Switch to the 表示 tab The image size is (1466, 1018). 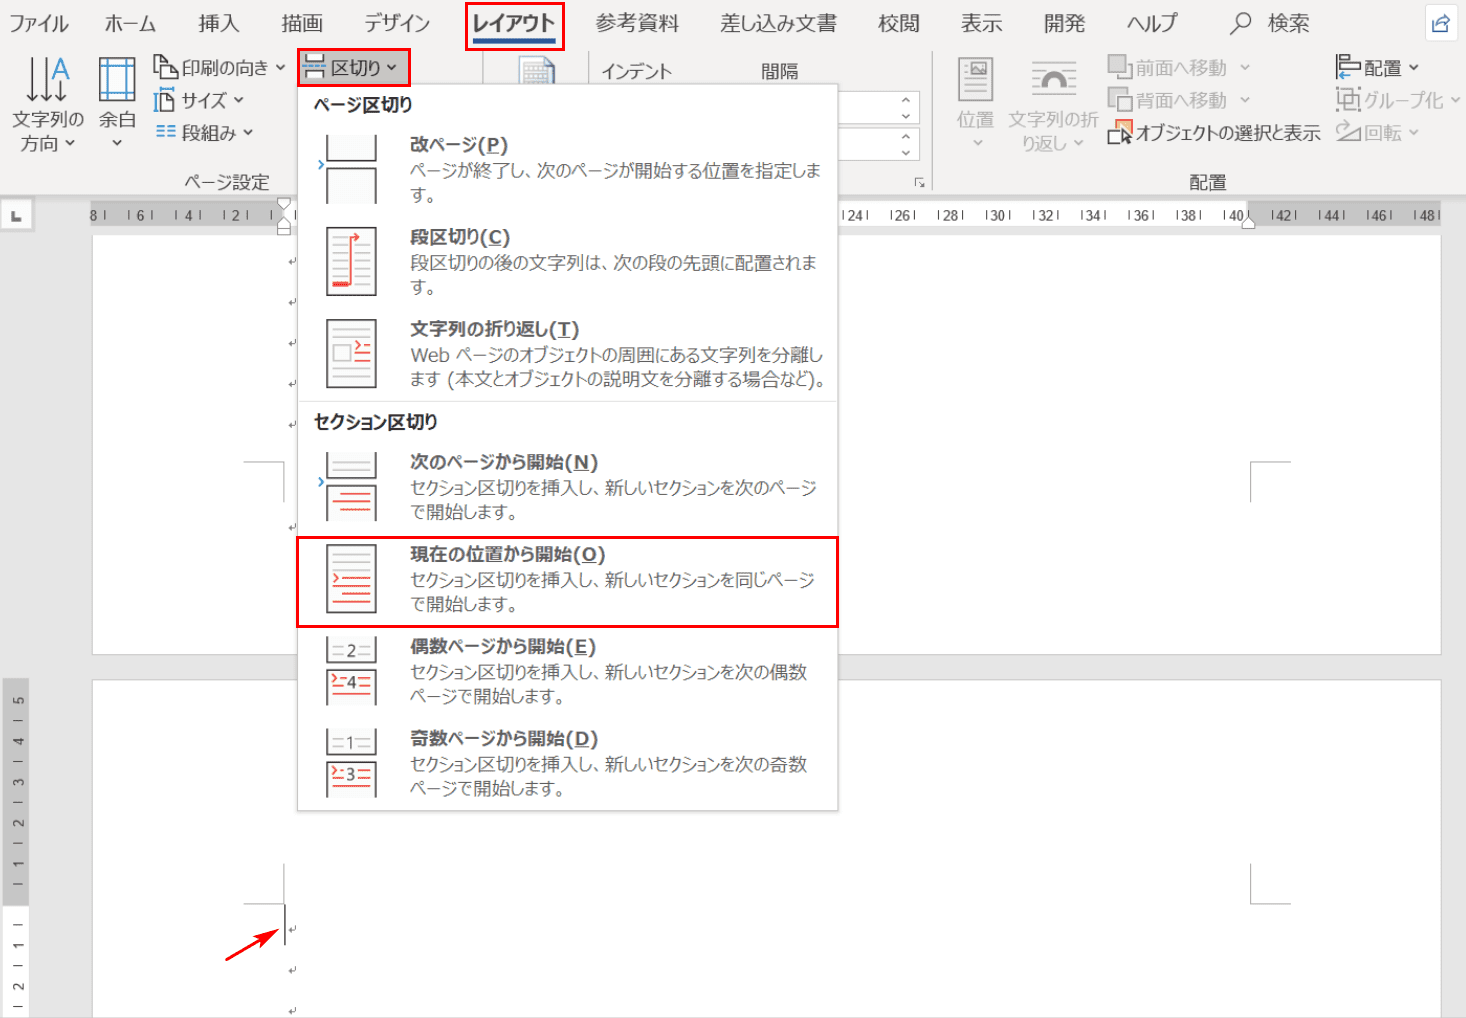point(981,23)
